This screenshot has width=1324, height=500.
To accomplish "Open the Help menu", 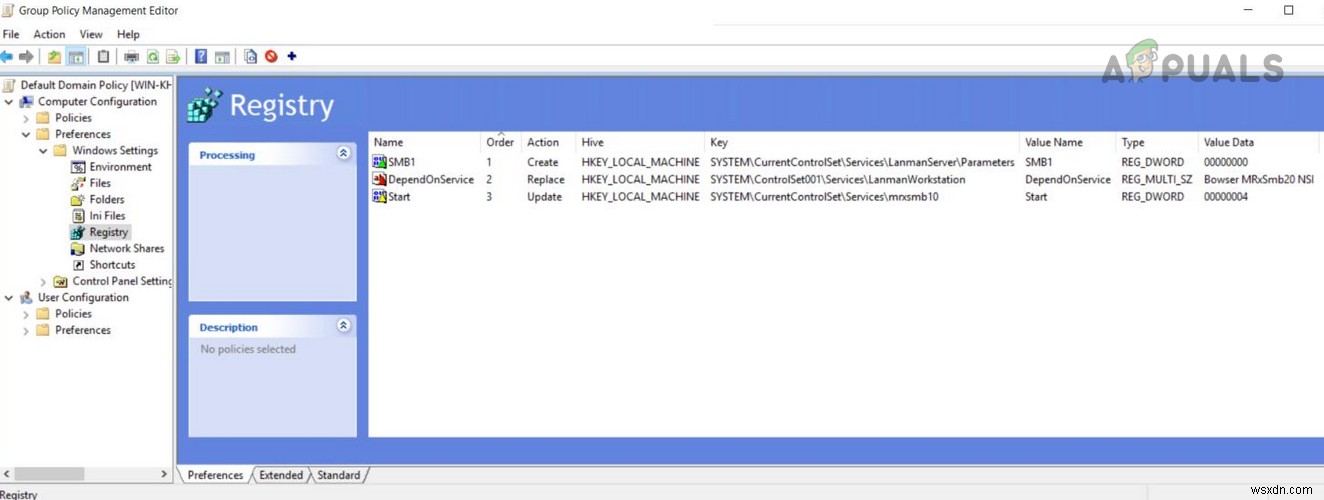I will pyautogui.click(x=128, y=34).
